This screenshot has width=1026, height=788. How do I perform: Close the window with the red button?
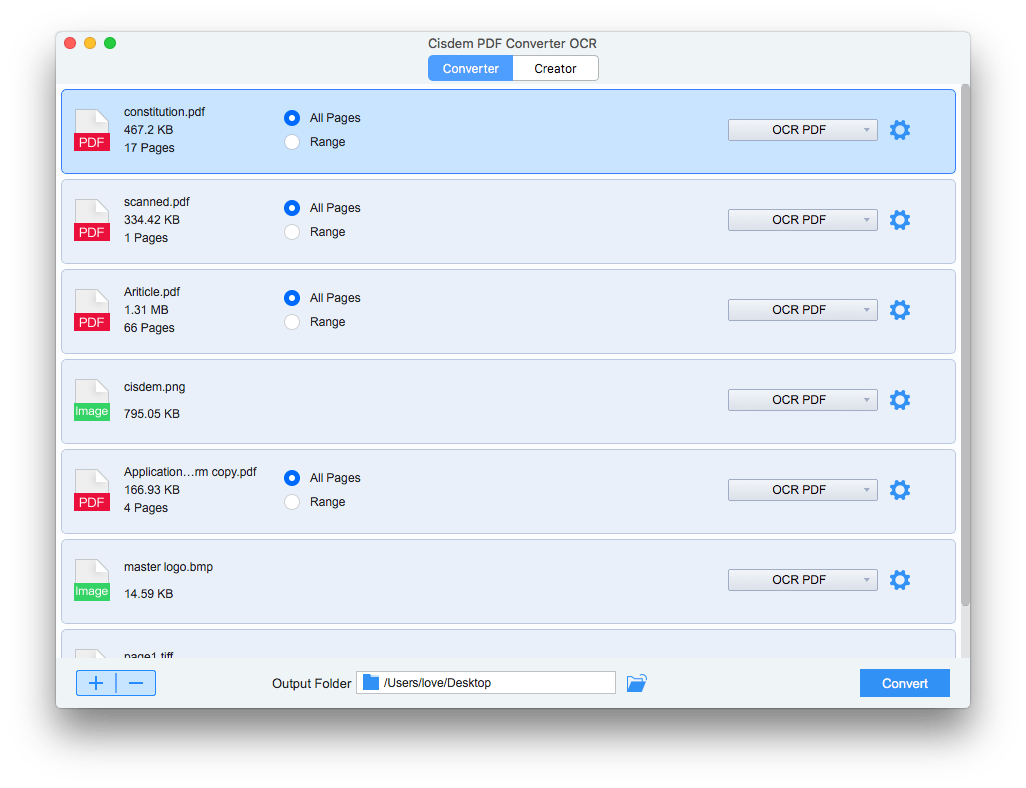click(x=70, y=43)
